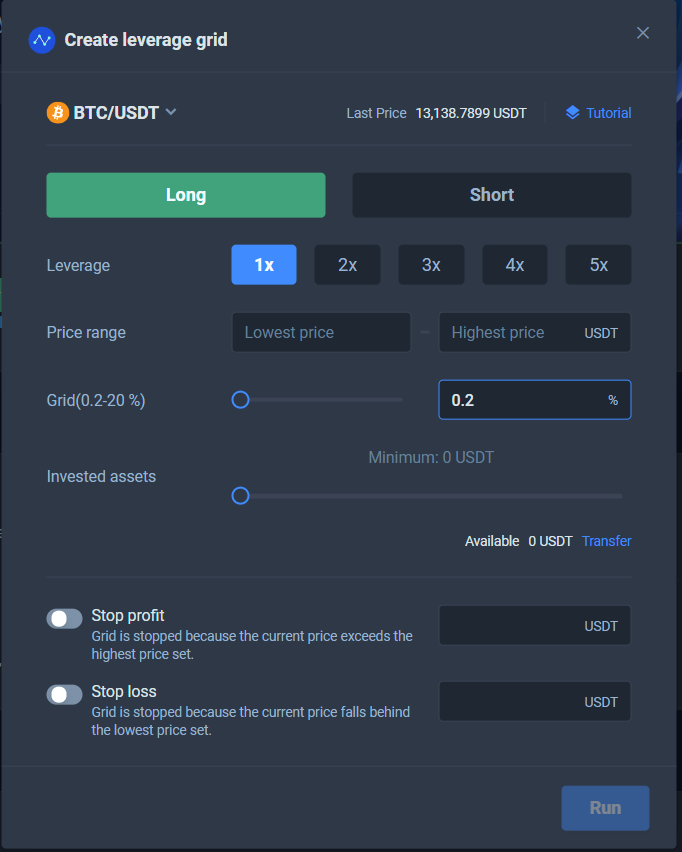This screenshot has height=852, width=682.
Task: Click the Grid percentage slider handle
Action: click(x=240, y=400)
